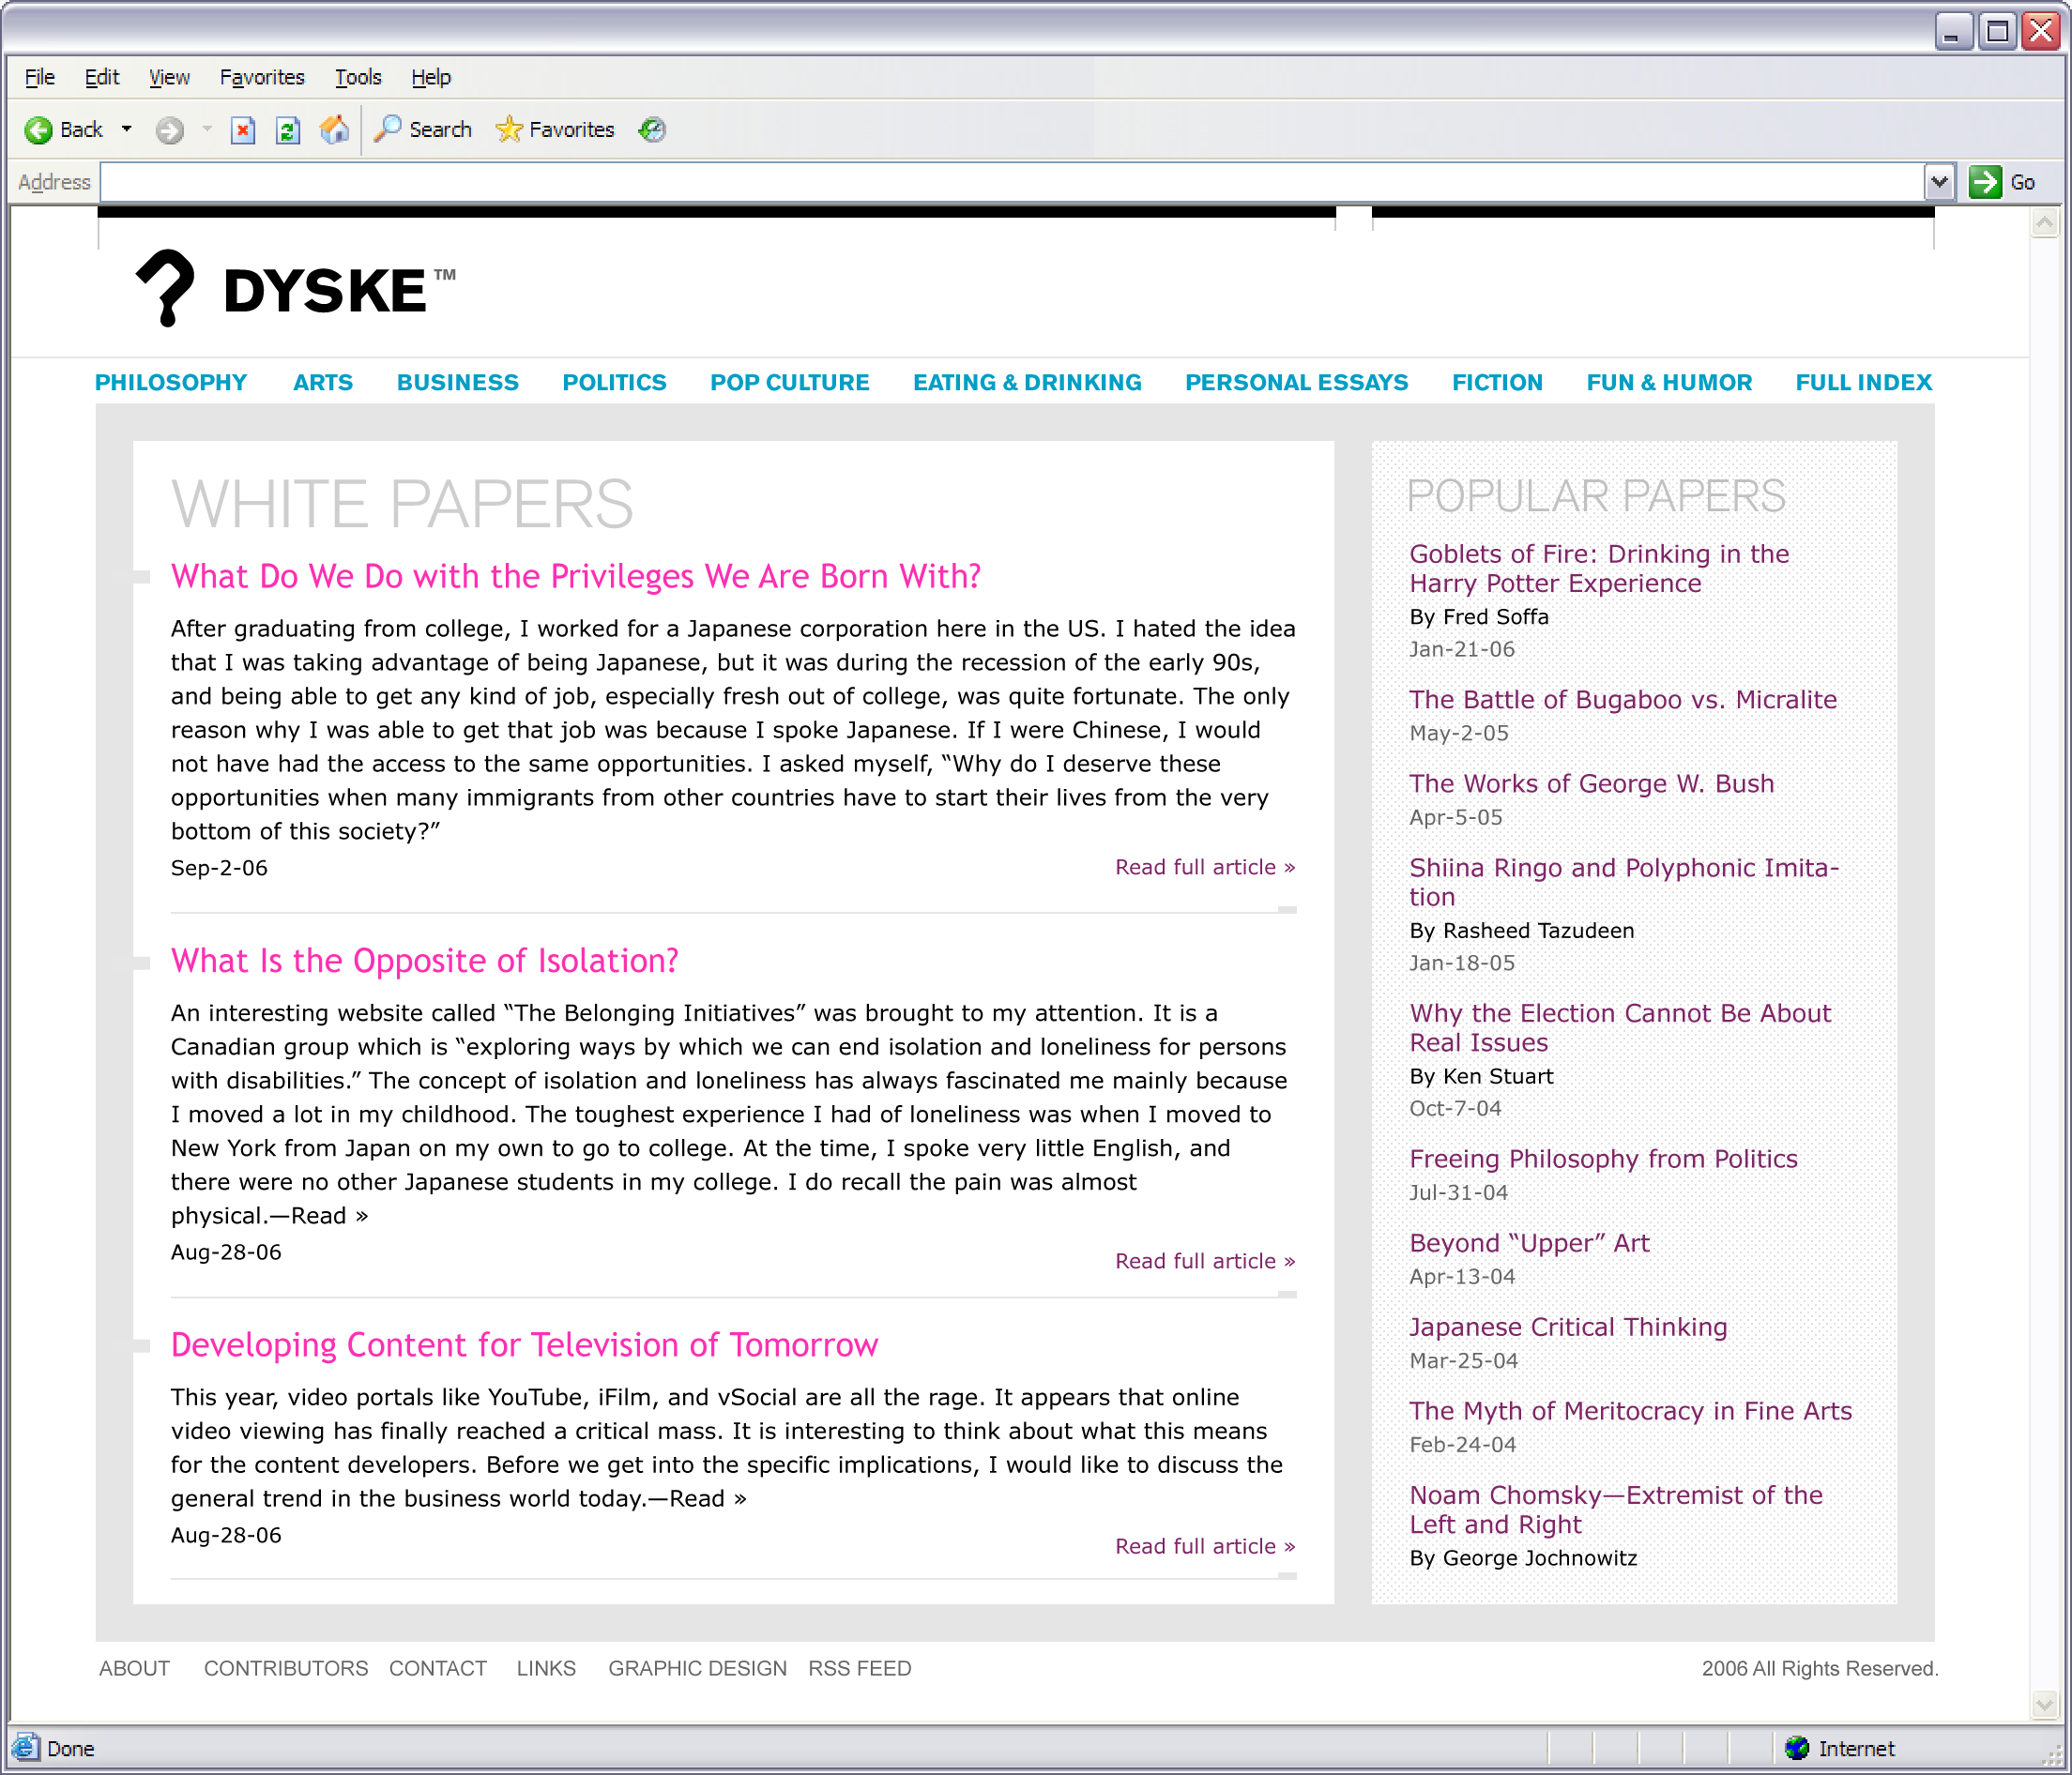Go to the PHILOSOPHY section
The height and width of the screenshot is (1775, 2072).
171,383
